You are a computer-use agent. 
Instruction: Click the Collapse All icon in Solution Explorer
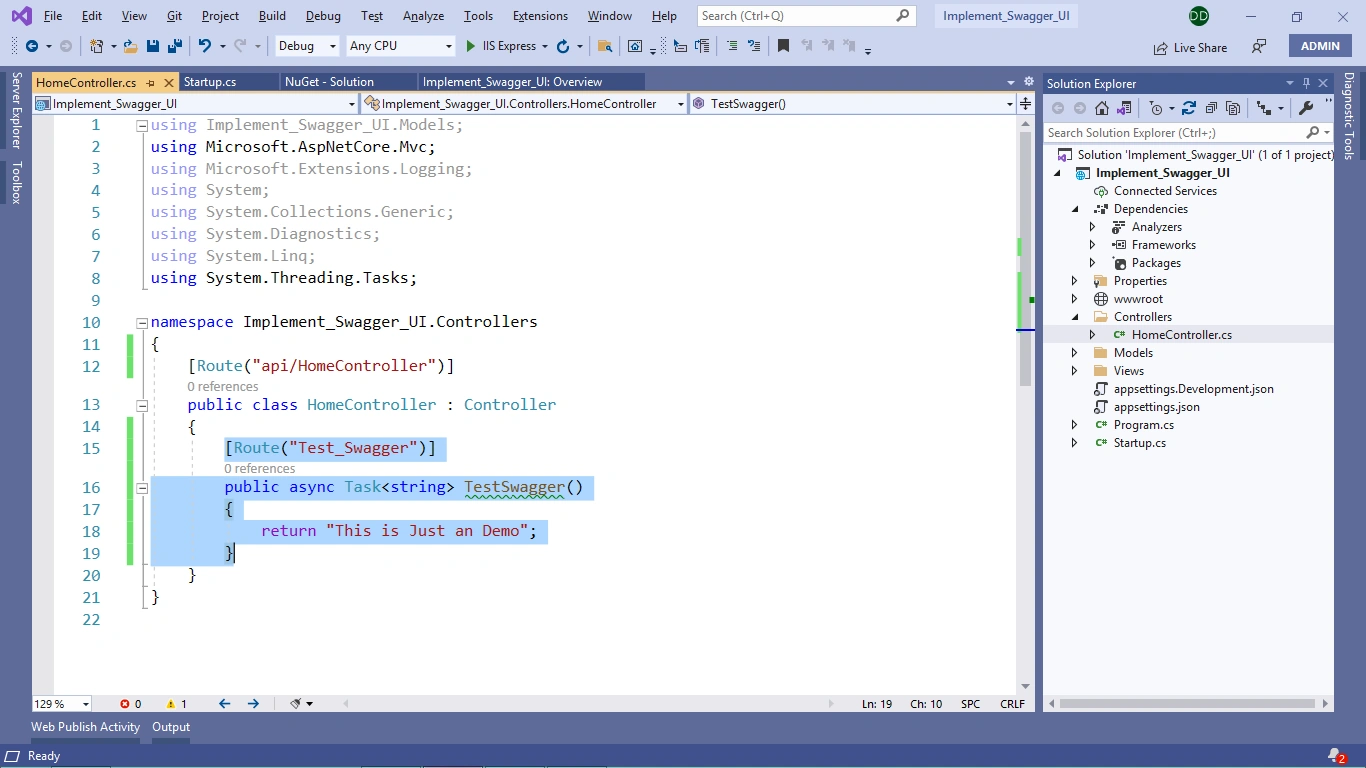tap(1211, 108)
